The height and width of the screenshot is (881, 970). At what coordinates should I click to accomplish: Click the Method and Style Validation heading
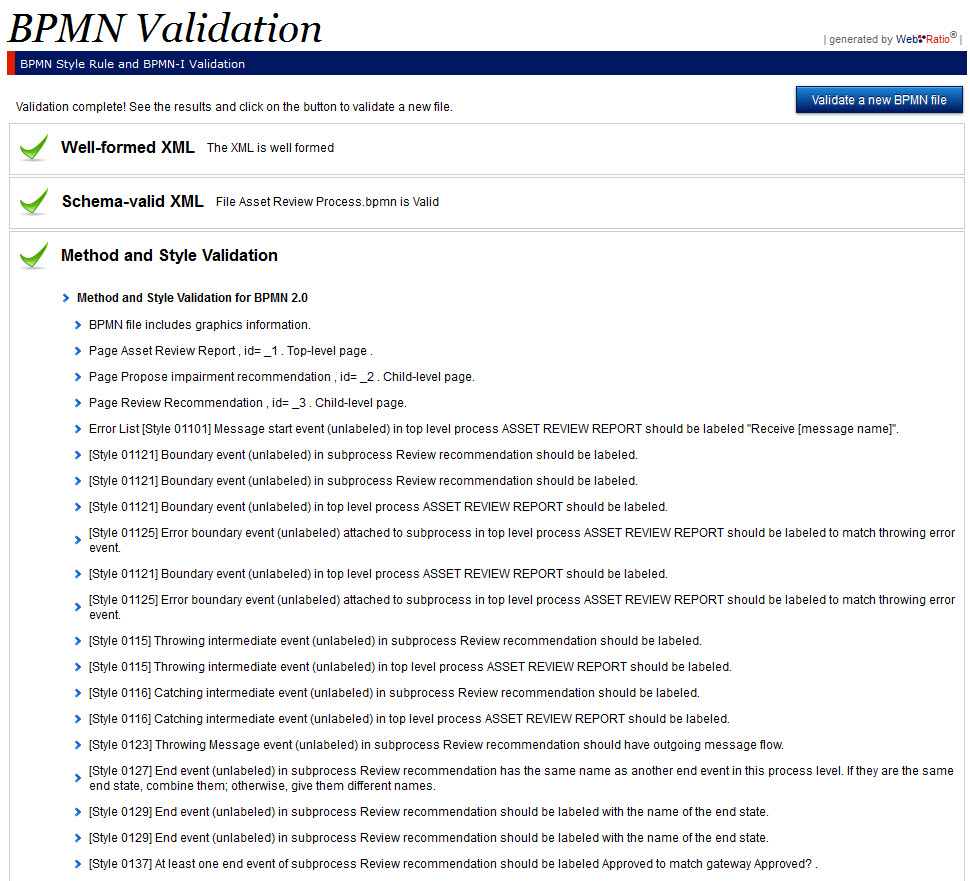point(169,256)
